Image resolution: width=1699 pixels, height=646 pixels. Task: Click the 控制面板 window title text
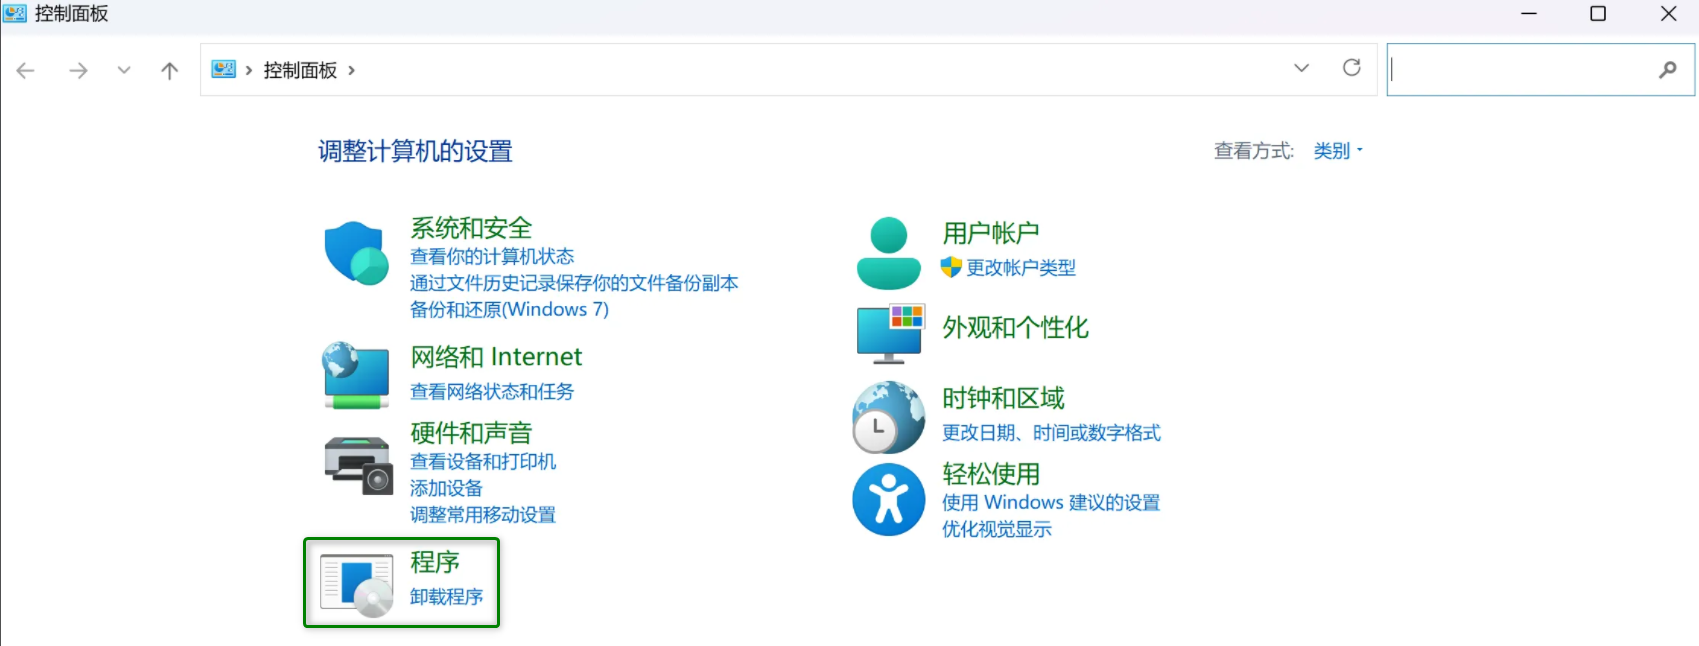pos(71,14)
